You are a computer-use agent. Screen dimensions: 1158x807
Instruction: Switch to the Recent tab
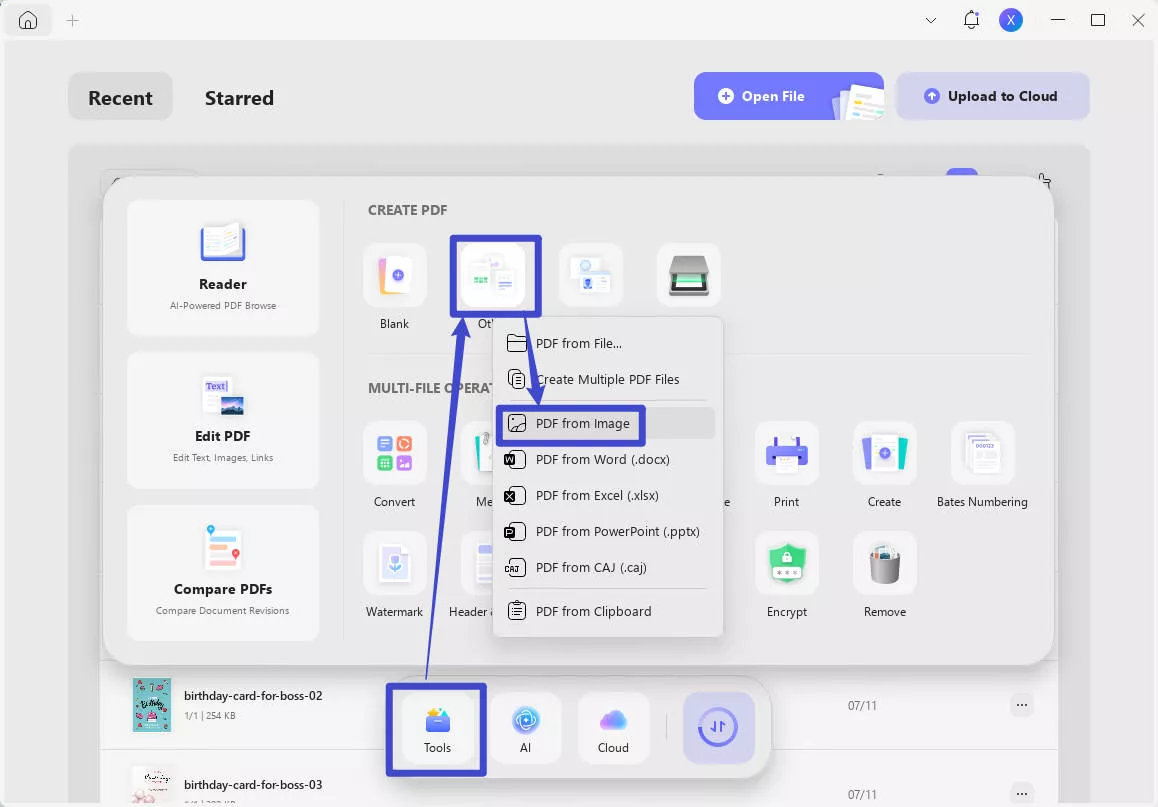[120, 98]
